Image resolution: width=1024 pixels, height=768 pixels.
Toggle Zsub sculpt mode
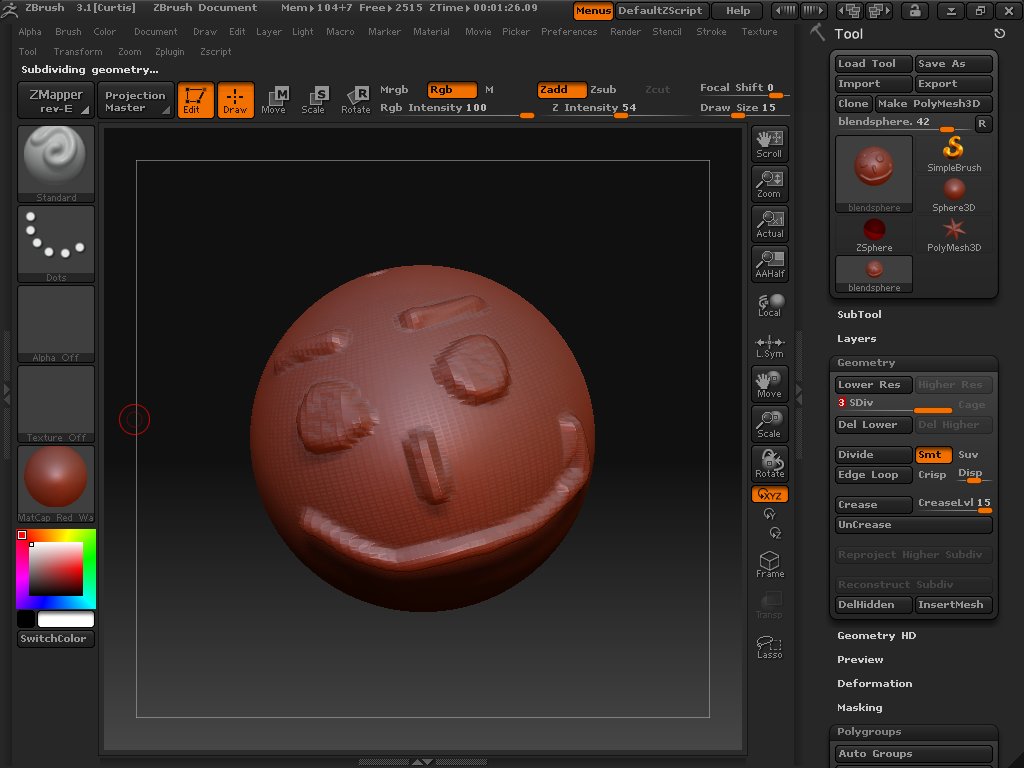coord(603,89)
